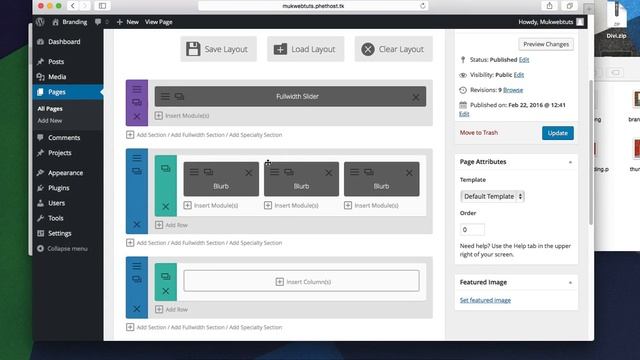The height and width of the screenshot is (360, 640).
Task: Collapse the Featured Image panel
Action: 570,282
